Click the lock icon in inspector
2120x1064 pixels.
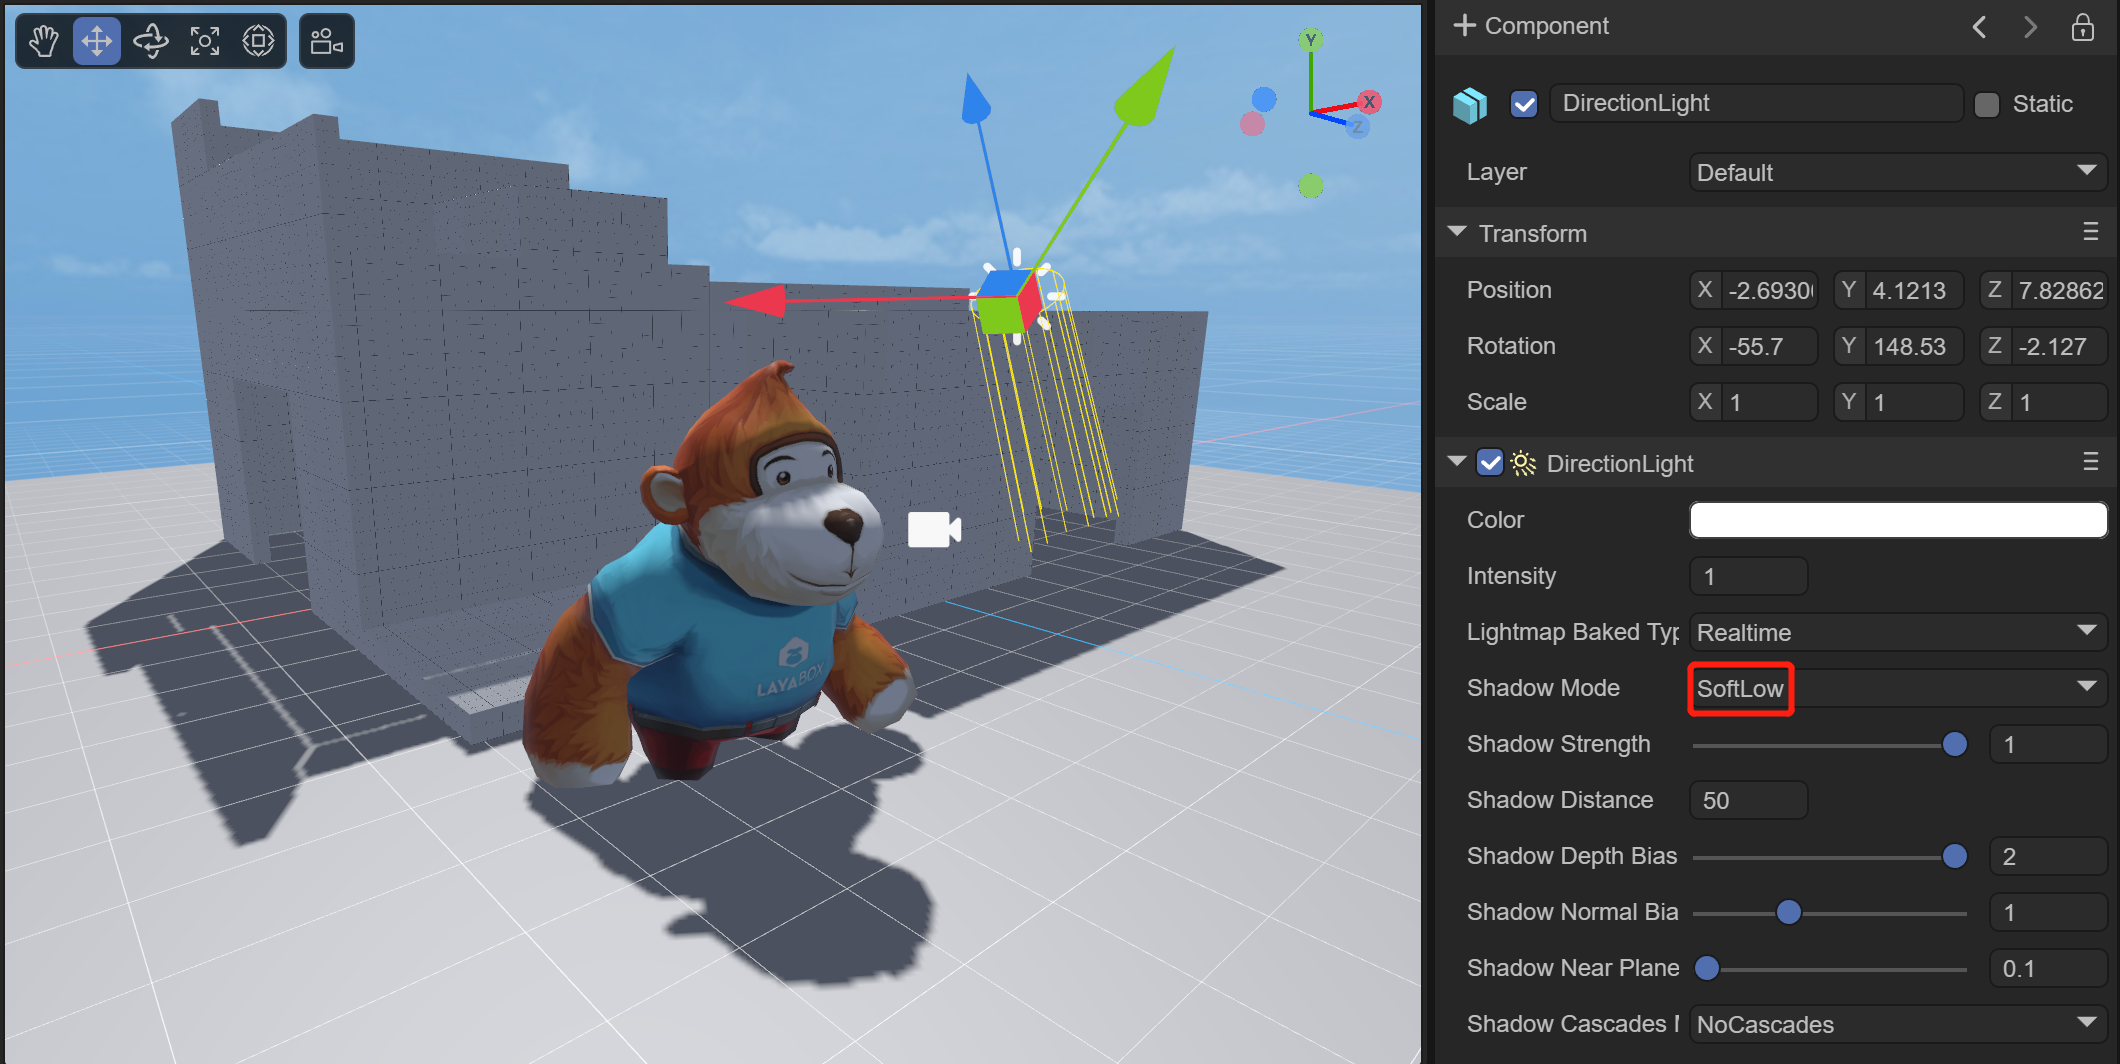tap(2082, 27)
